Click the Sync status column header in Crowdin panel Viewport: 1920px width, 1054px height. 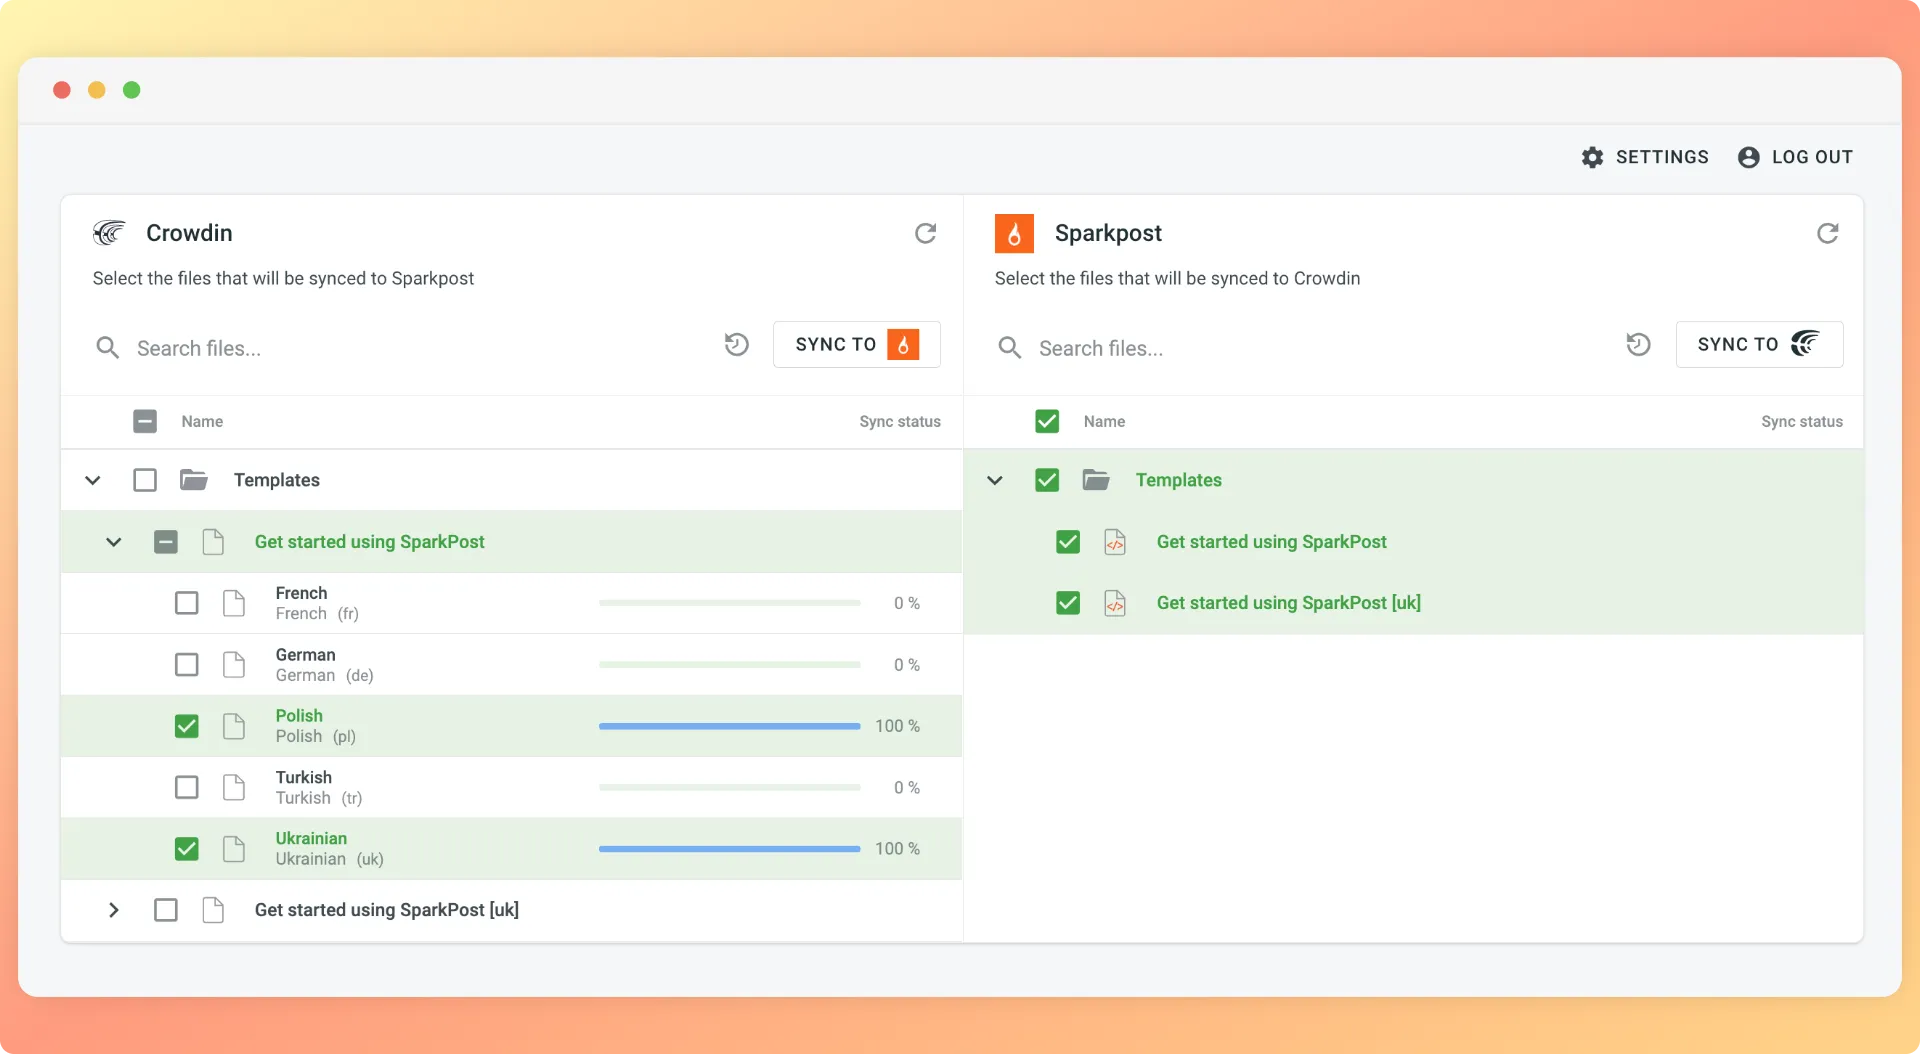[x=900, y=422]
